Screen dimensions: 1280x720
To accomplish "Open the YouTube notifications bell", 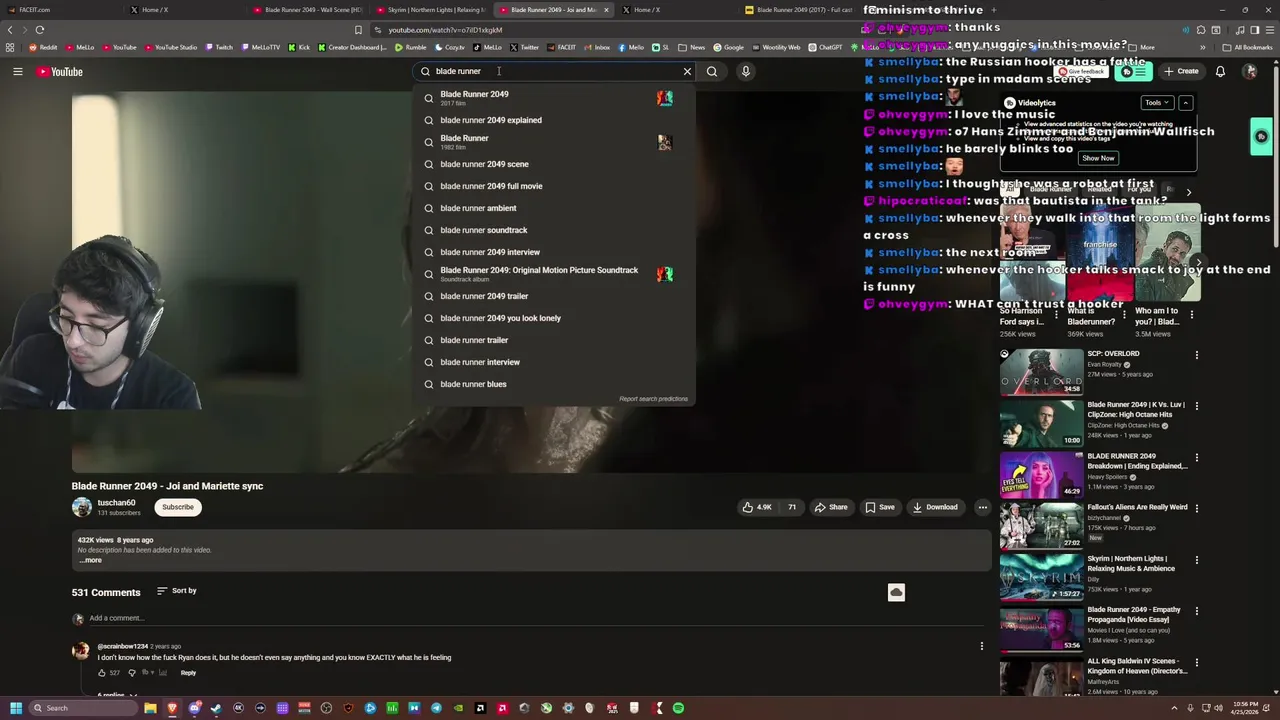I will pyautogui.click(x=1220, y=71).
